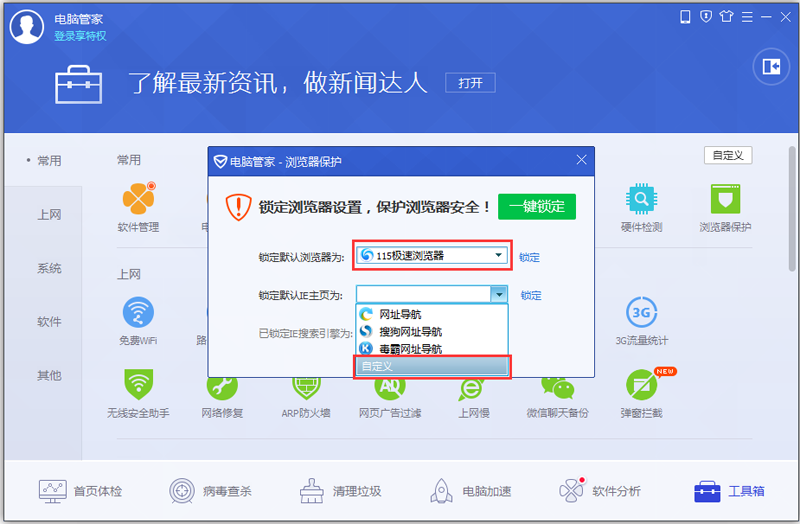Click the user avatar icon
The image size is (800, 524).
tap(27, 27)
